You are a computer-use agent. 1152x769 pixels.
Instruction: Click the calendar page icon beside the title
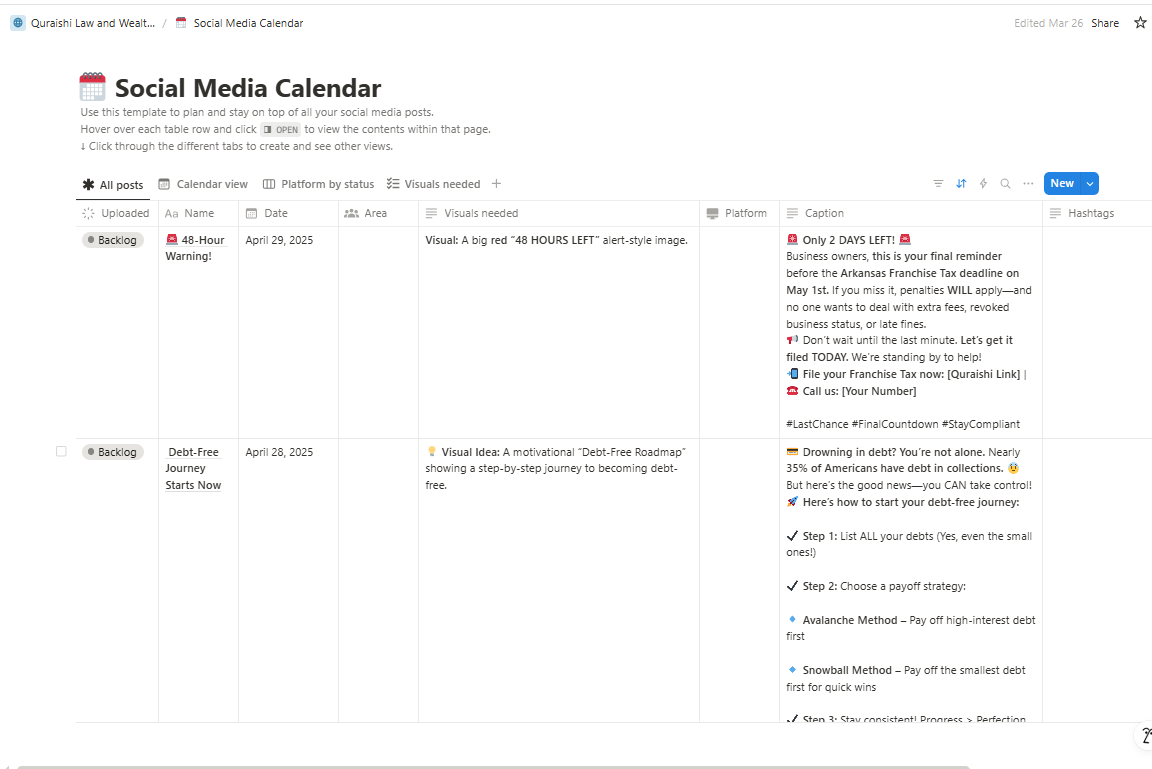(x=93, y=87)
